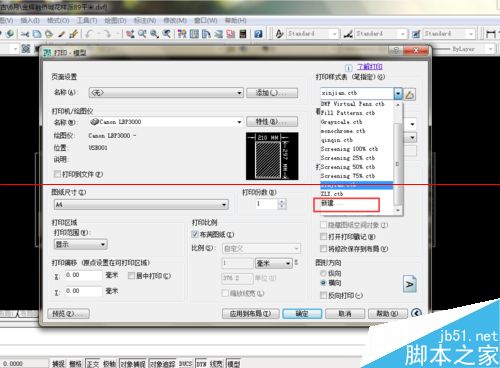Enable the 打印到文件 checkbox

[57, 174]
